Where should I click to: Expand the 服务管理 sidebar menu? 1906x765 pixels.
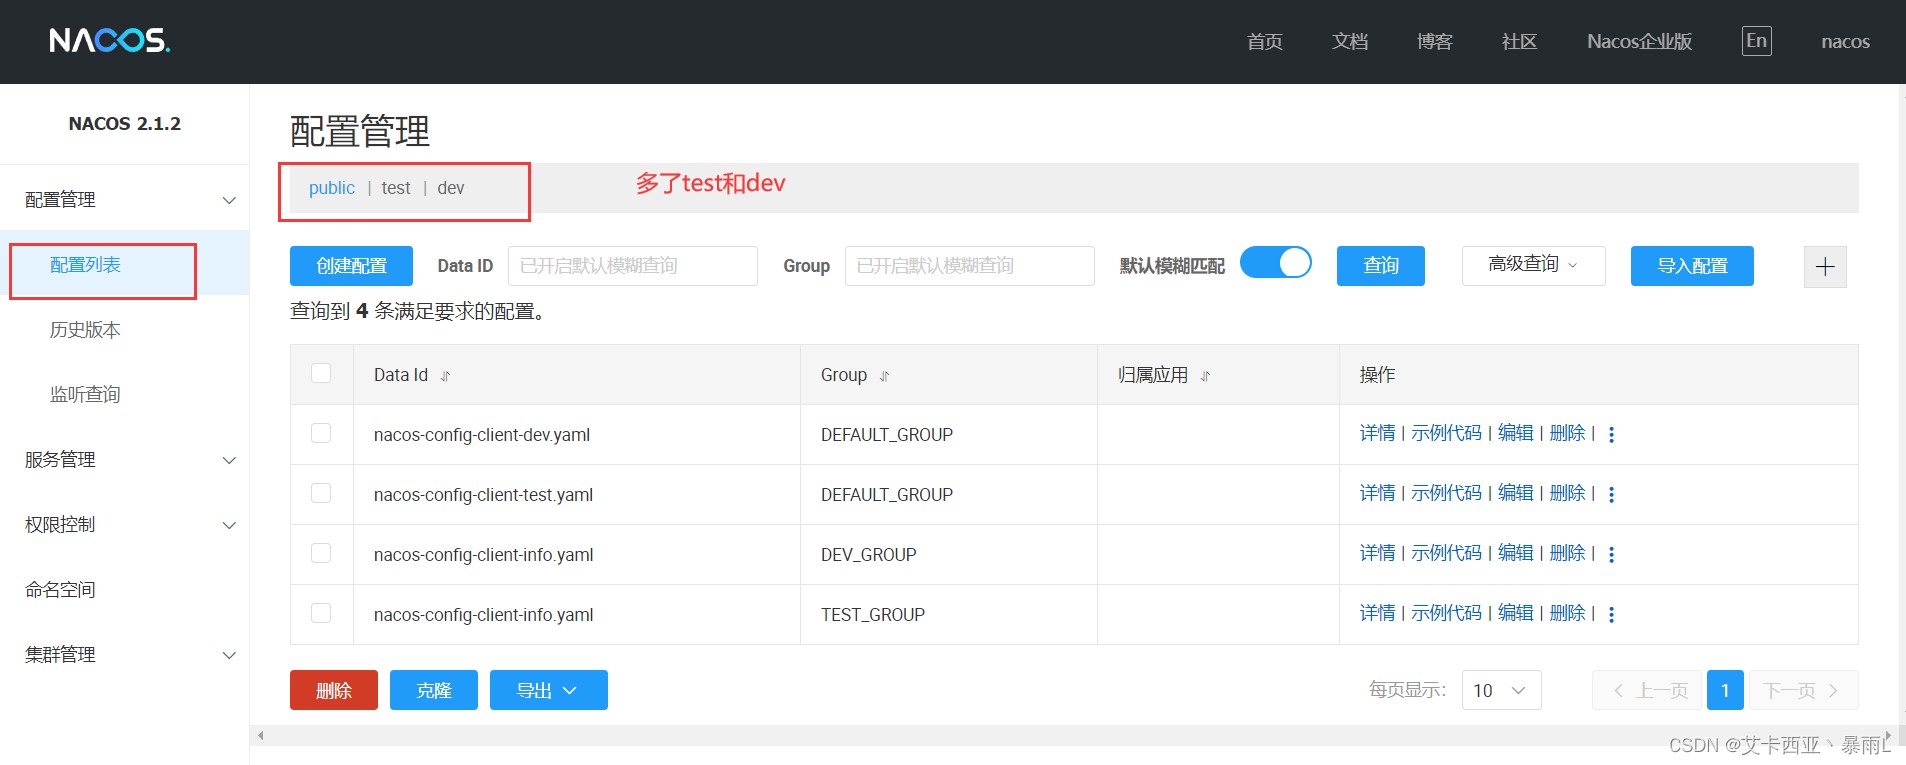point(124,460)
